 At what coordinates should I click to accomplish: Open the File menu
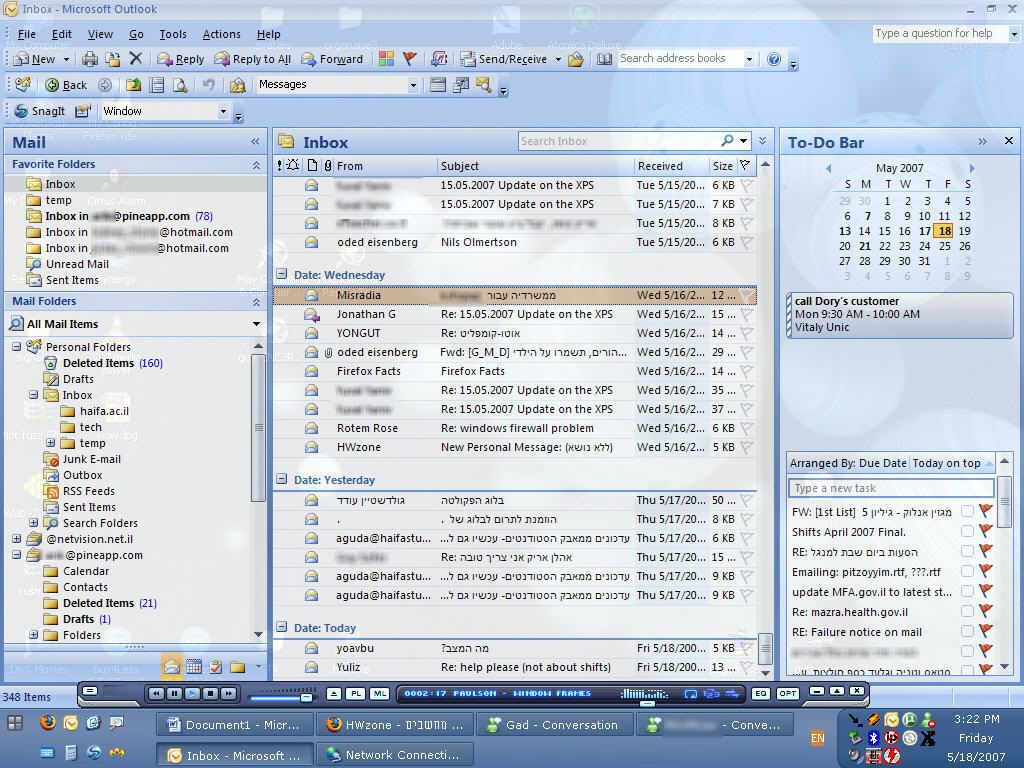coord(27,34)
